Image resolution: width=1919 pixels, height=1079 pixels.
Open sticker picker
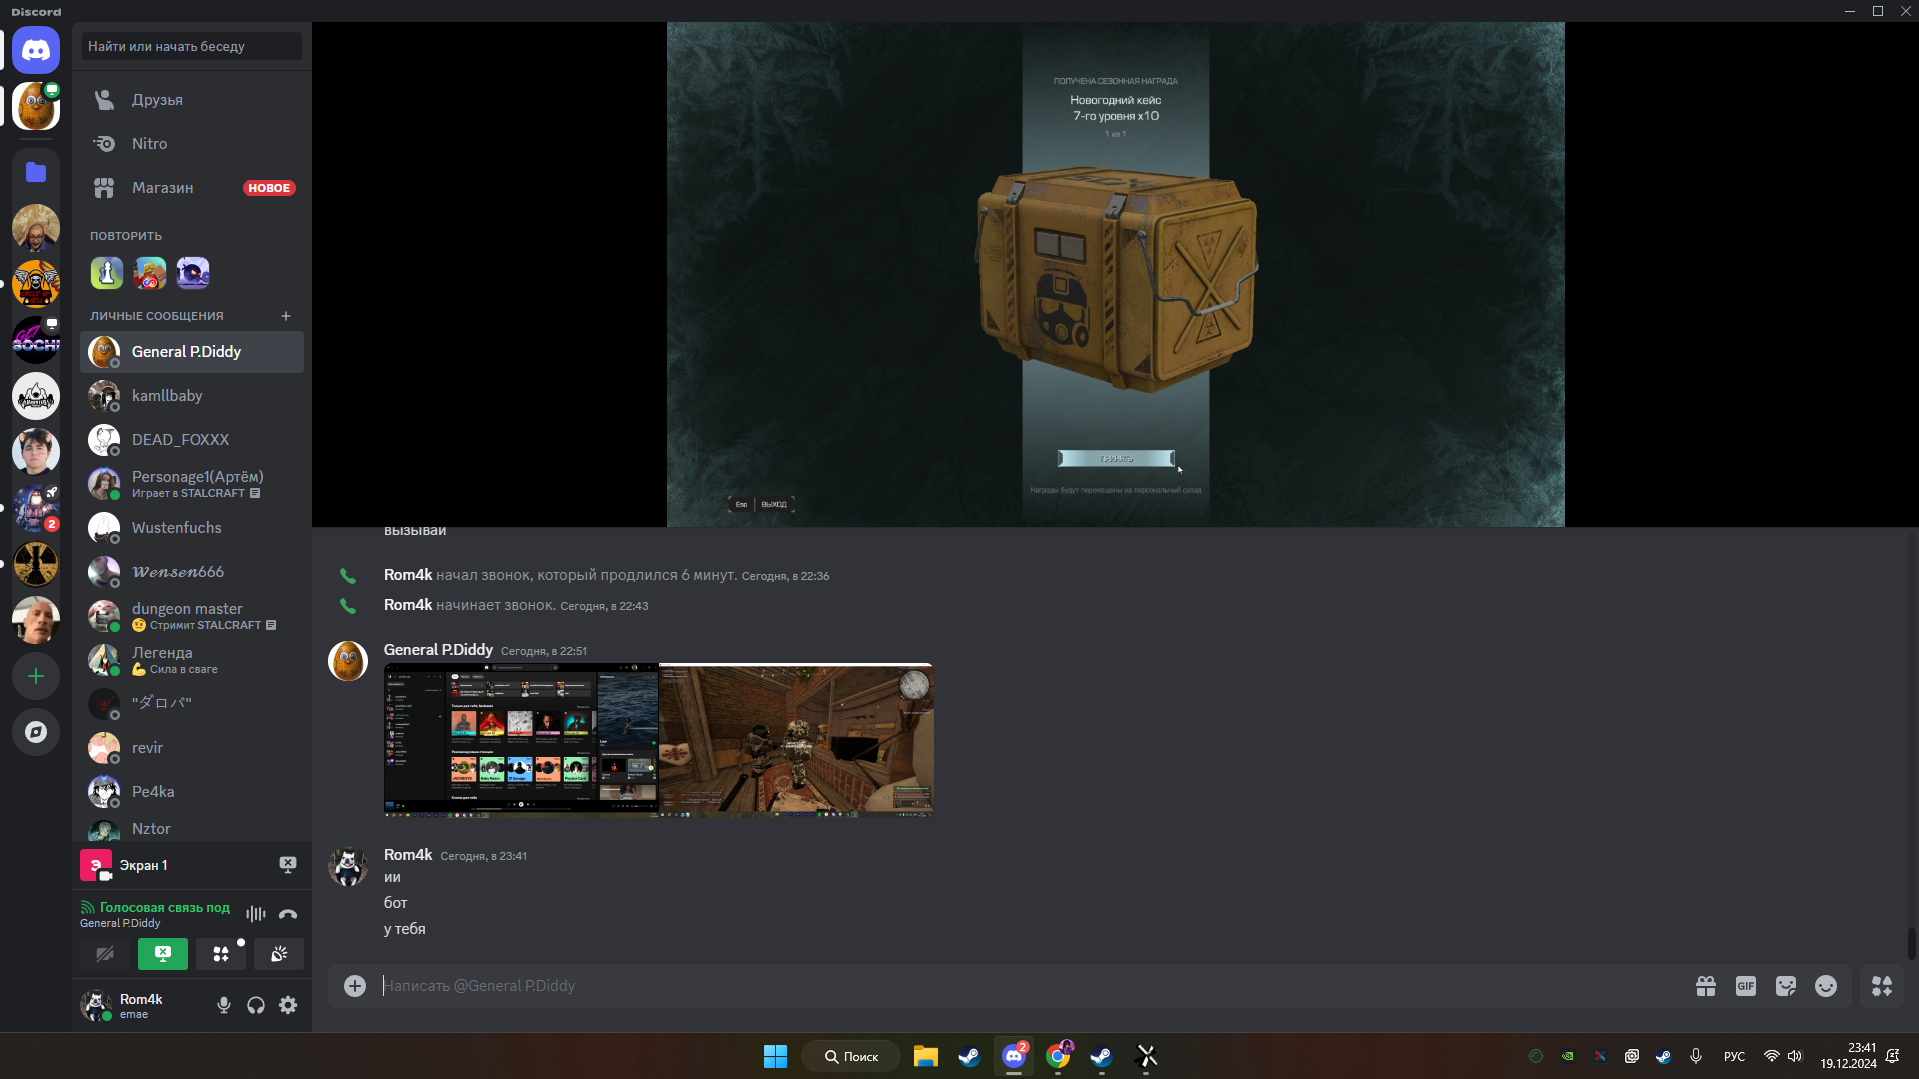point(1786,986)
